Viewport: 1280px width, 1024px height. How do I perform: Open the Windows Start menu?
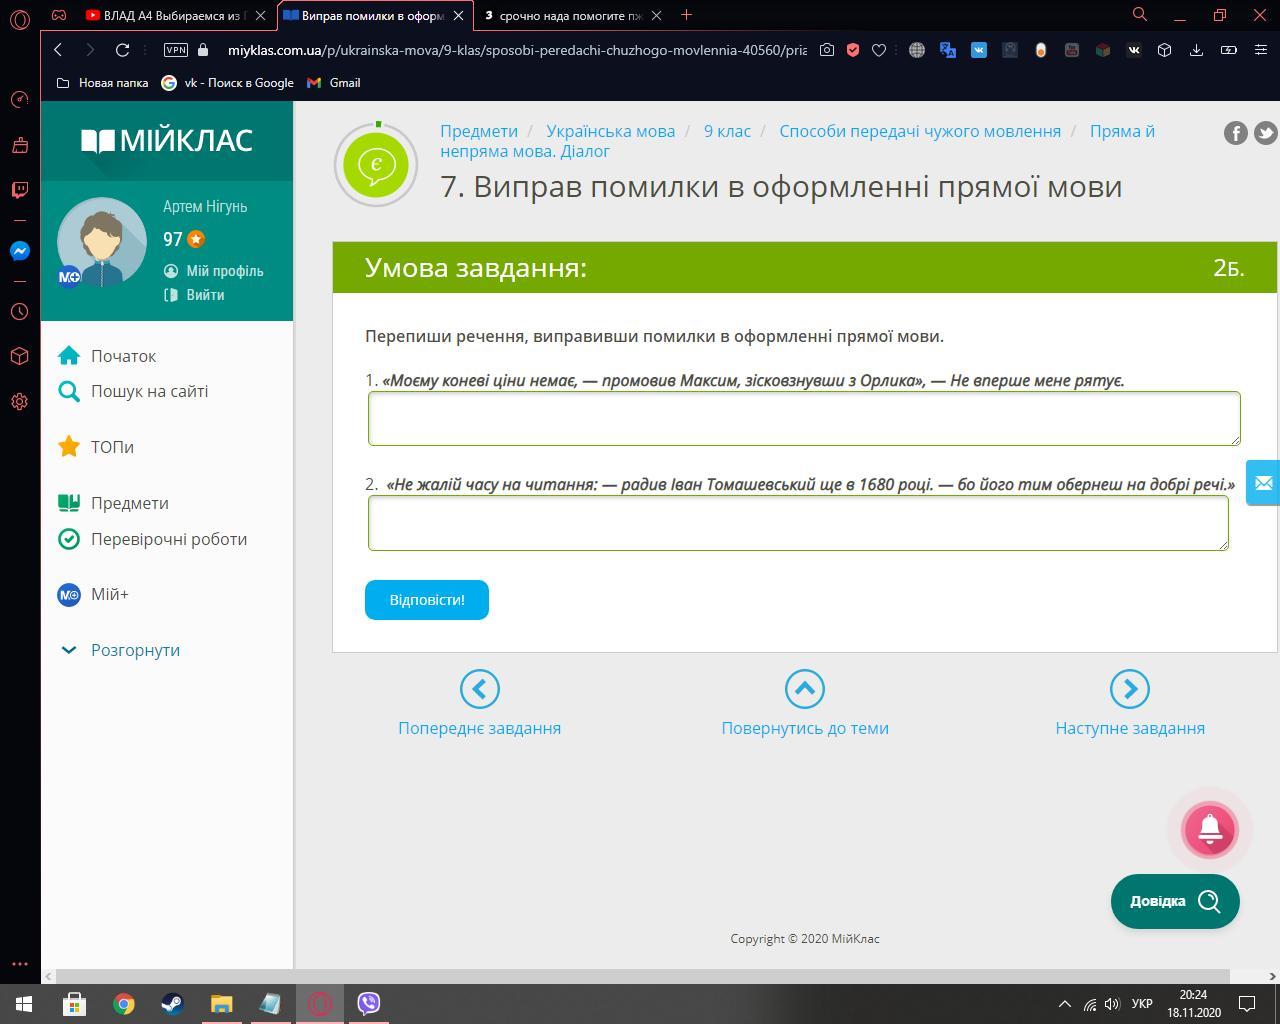tap(24, 1003)
